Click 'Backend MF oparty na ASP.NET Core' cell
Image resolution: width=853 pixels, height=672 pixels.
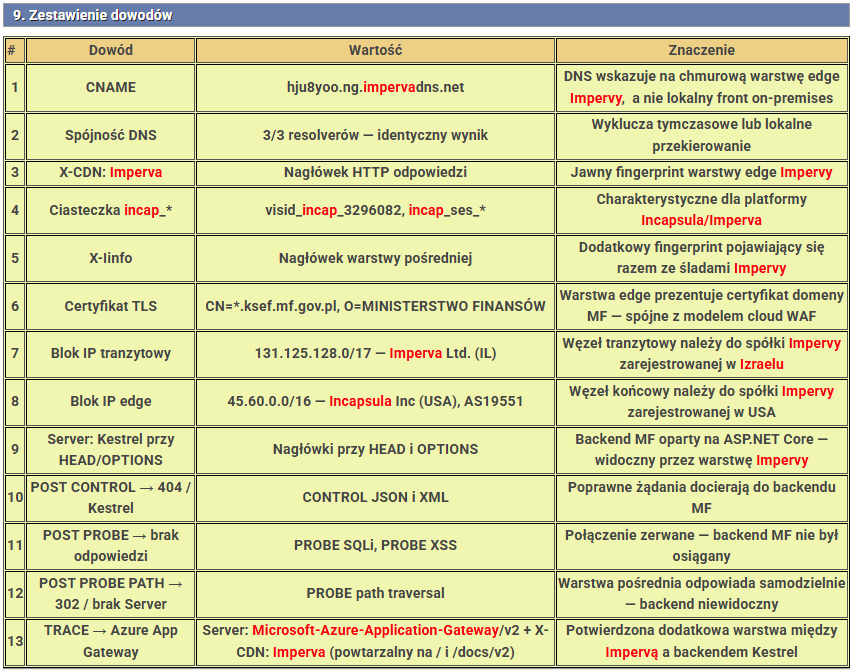click(702, 449)
